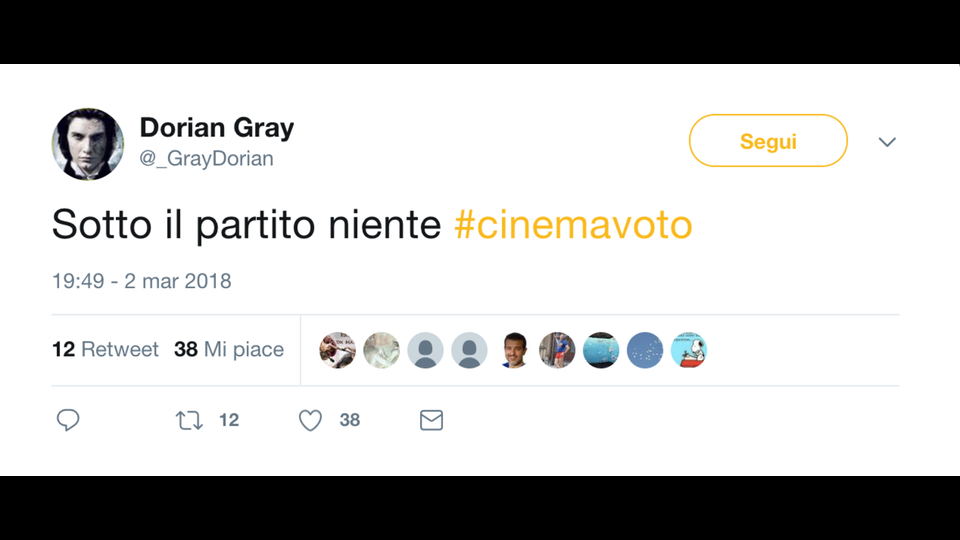The image size is (960, 540).
Task: Open the aquarium-like teal avatar
Action: (601, 350)
